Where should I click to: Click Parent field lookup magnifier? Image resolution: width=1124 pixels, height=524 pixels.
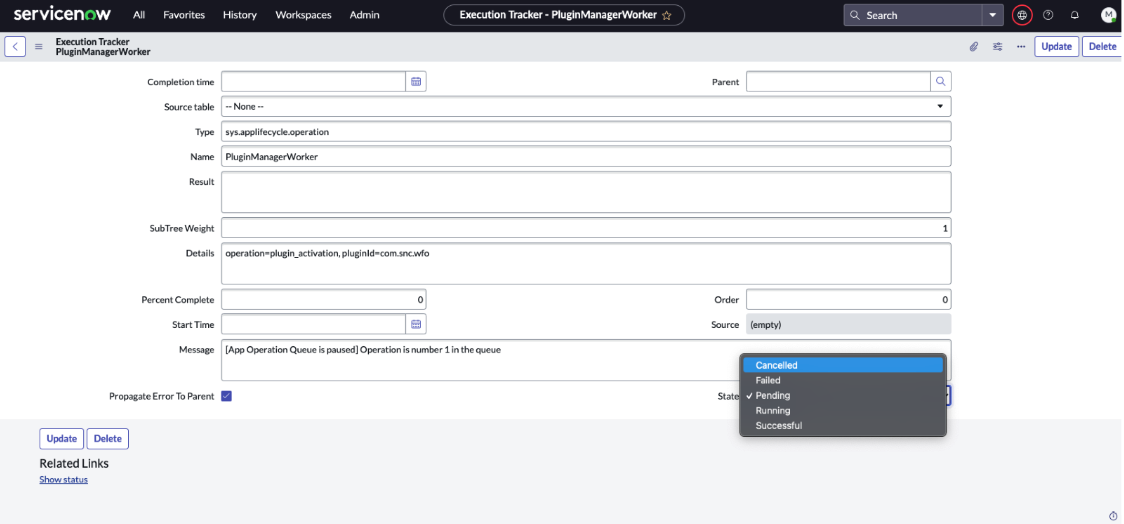pyautogui.click(x=941, y=82)
